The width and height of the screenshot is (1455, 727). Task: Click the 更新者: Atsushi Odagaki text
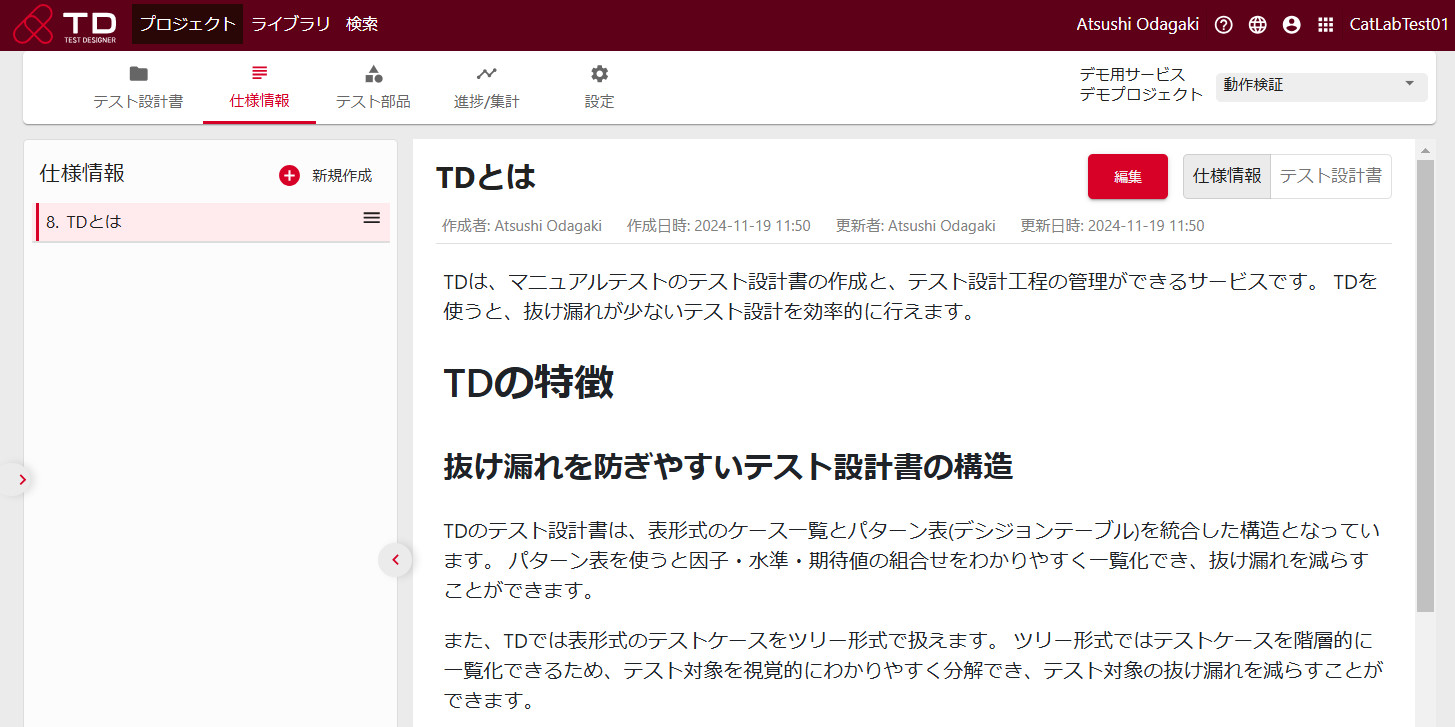coord(916,226)
